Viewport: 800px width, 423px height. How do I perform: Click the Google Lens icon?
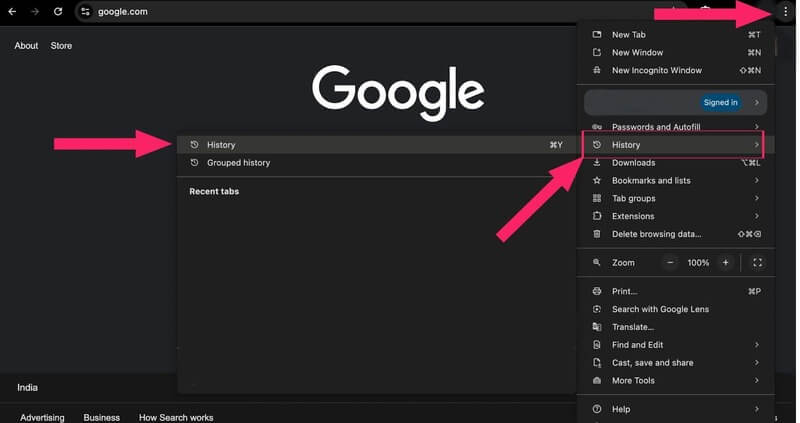click(596, 309)
